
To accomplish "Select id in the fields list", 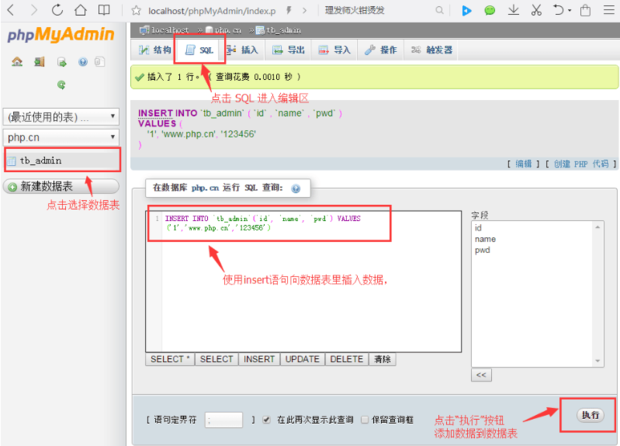I will (x=478, y=228).
